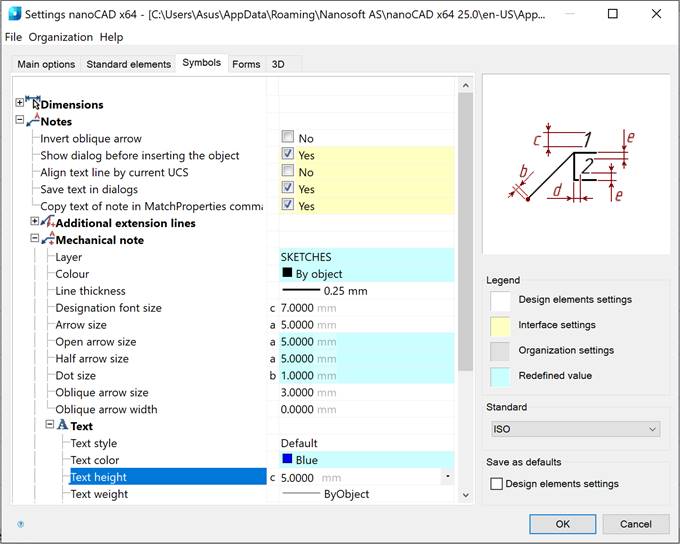This screenshot has width=680, height=544.
Task: Click the note preview diagram
Action: pos(576,164)
